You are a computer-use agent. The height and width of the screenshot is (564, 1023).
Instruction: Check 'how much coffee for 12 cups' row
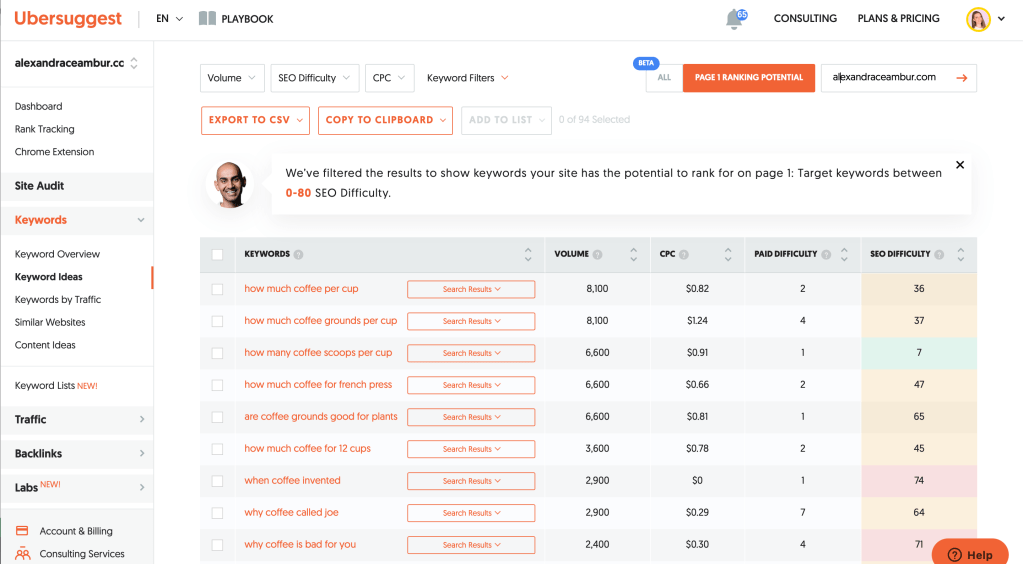pyautogui.click(x=217, y=449)
